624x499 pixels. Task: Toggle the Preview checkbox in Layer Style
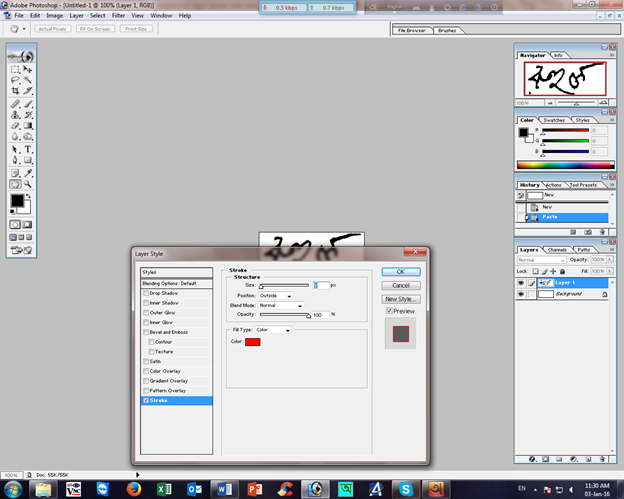coord(389,311)
